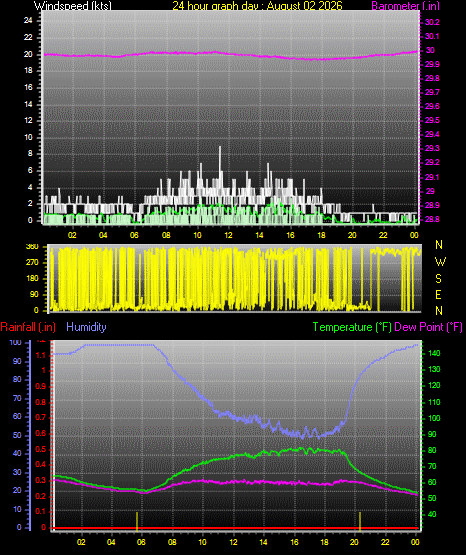Select the compass letter "S"
466x555 pixels.
(438, 279)
